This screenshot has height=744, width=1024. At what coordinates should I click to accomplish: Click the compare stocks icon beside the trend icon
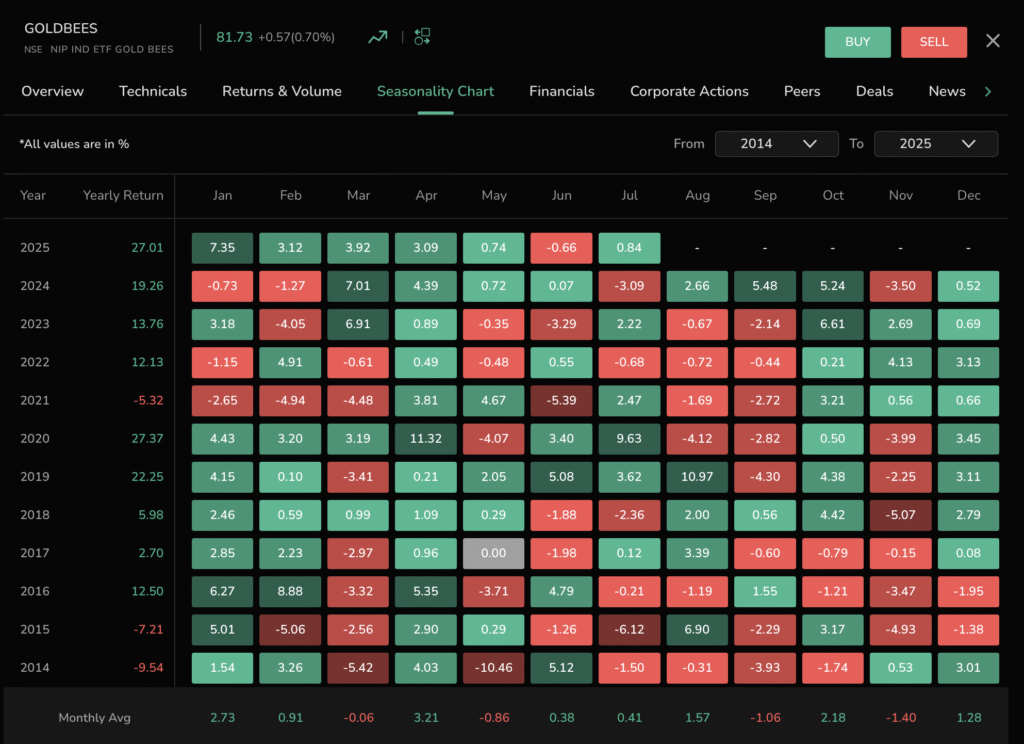pyautogui.click(x=421, y=36)
